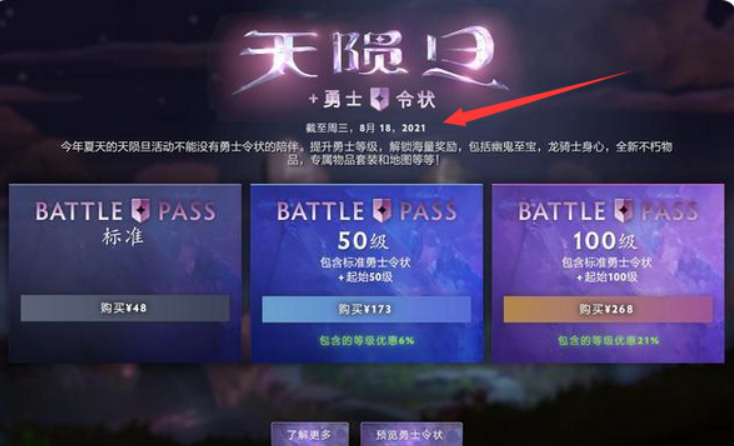The image size is (734, 446).
Task: Click the shield emblem in the 勇士令状 title
Action: click(380, 99)
